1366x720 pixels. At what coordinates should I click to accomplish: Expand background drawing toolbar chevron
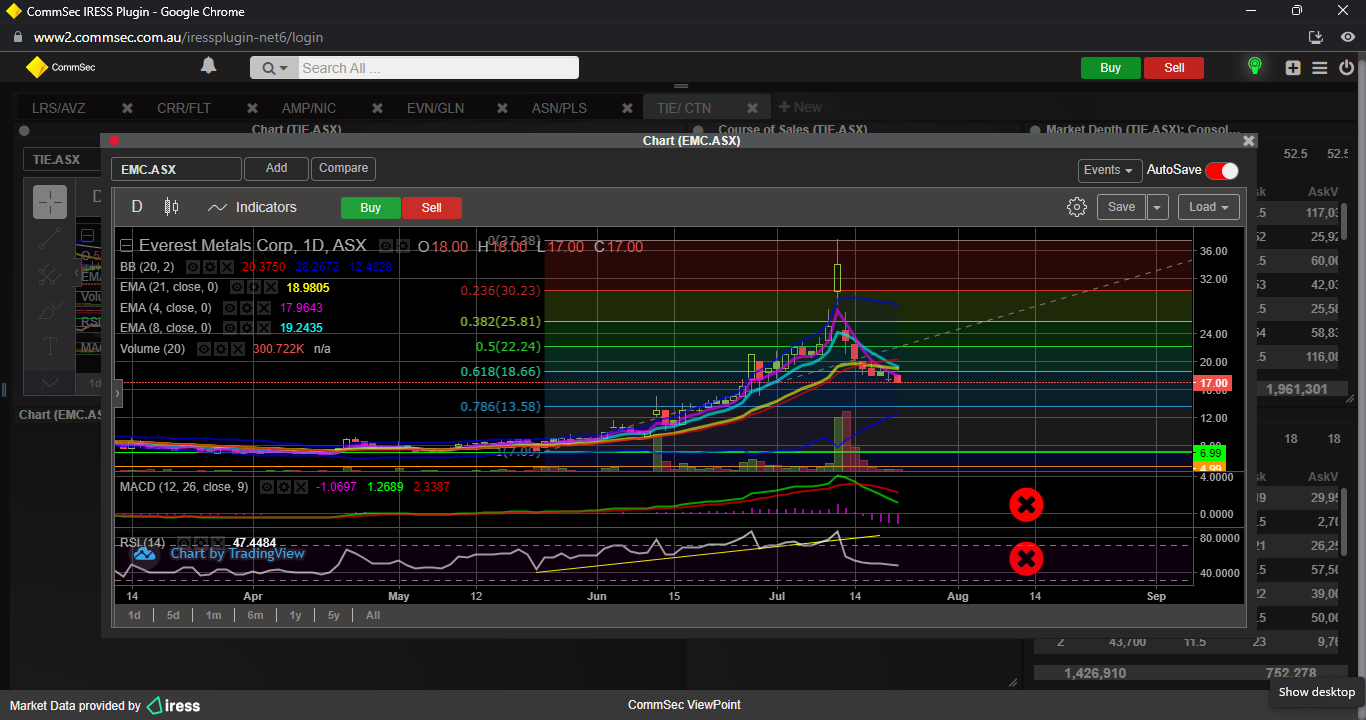coord(50,383)
